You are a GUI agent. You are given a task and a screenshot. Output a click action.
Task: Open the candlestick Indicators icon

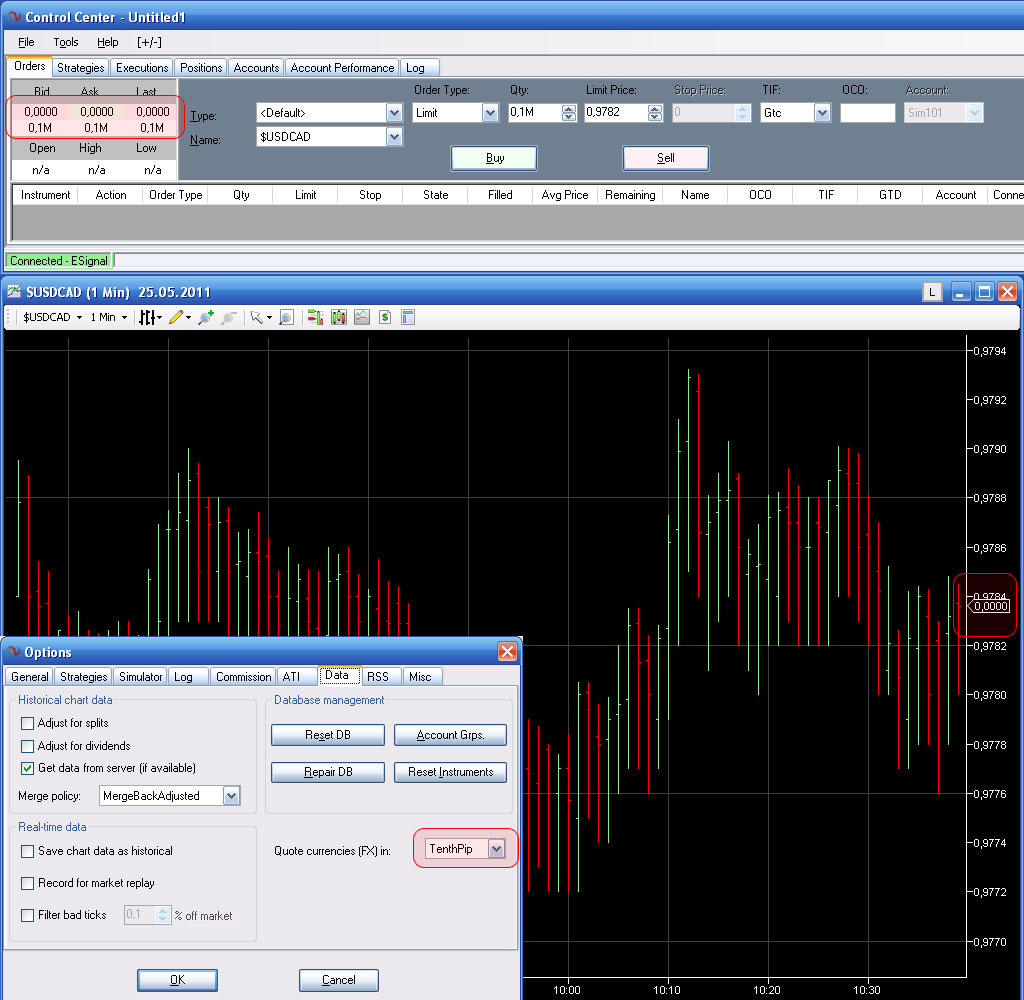(339, 317)
